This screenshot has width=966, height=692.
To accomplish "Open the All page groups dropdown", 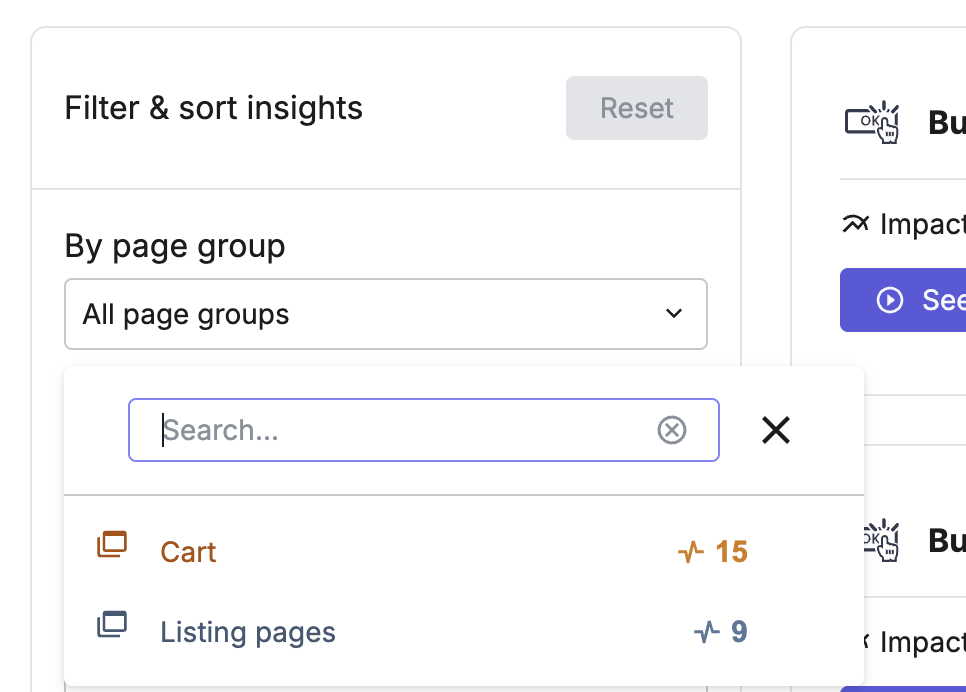I will (x=386, y=314).
